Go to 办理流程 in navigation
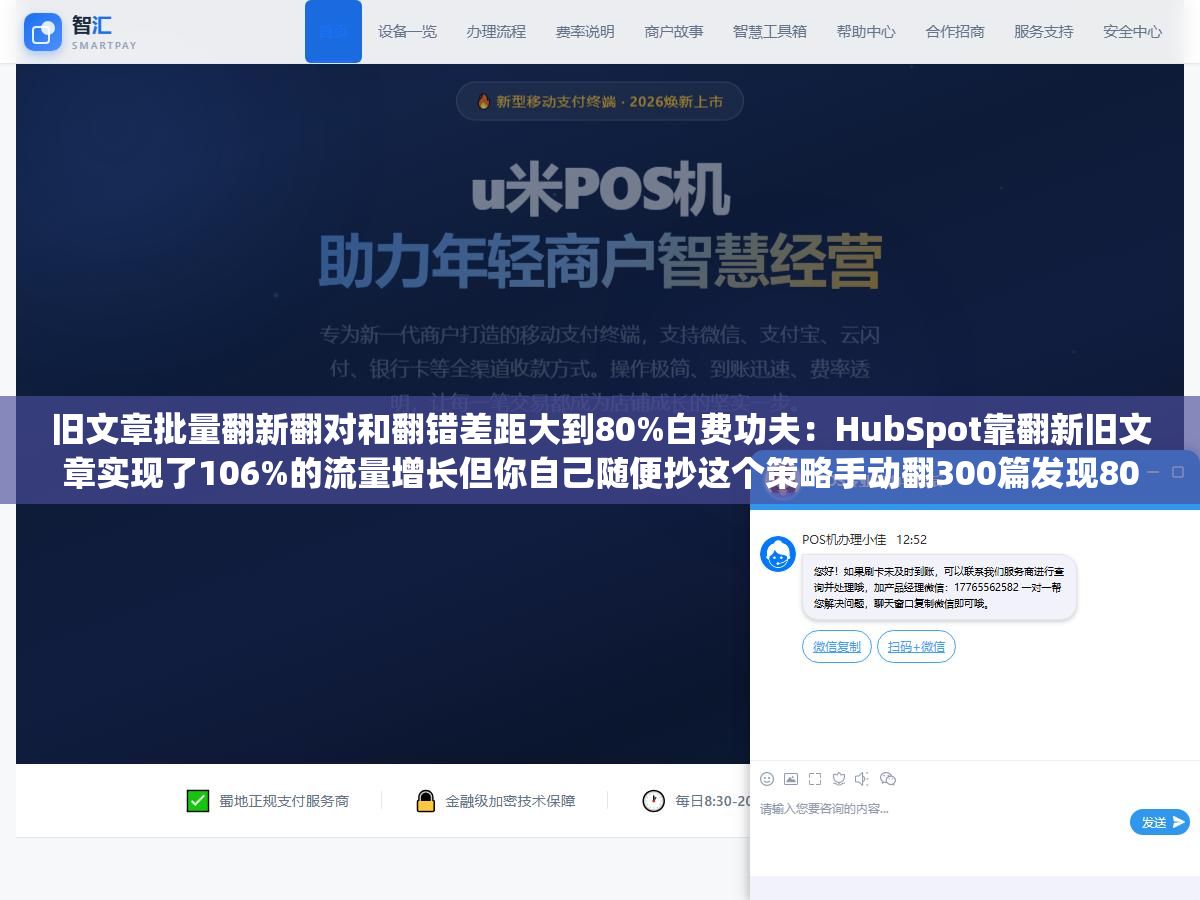 pyautogui.click(x=496, y=32)
